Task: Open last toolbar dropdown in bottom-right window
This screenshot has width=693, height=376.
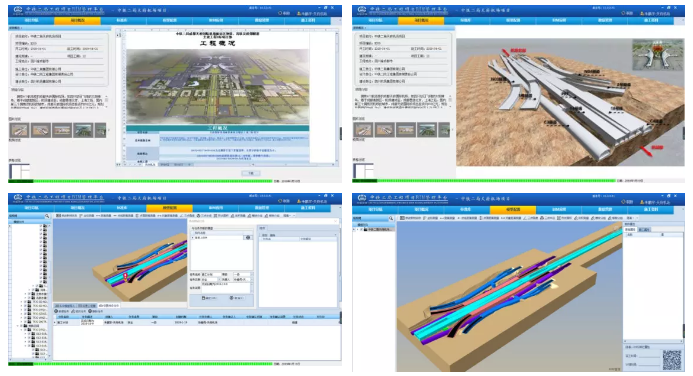Action: pyautogui.click(x=631, y=218)
